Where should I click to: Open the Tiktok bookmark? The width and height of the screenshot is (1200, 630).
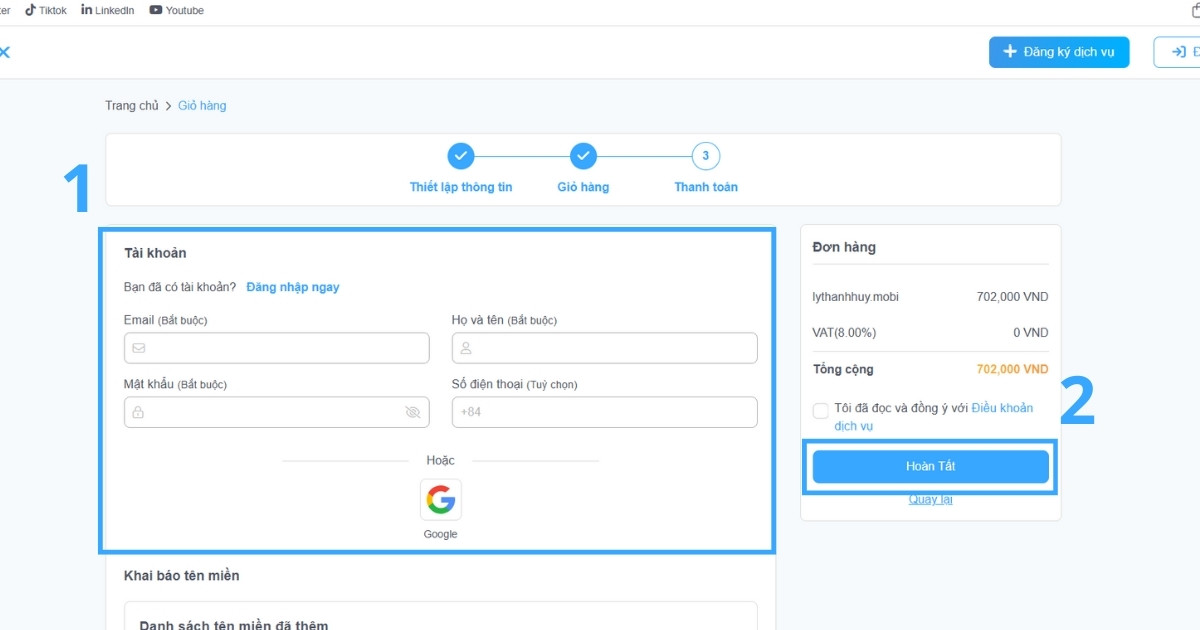click(x=46, y=10)
